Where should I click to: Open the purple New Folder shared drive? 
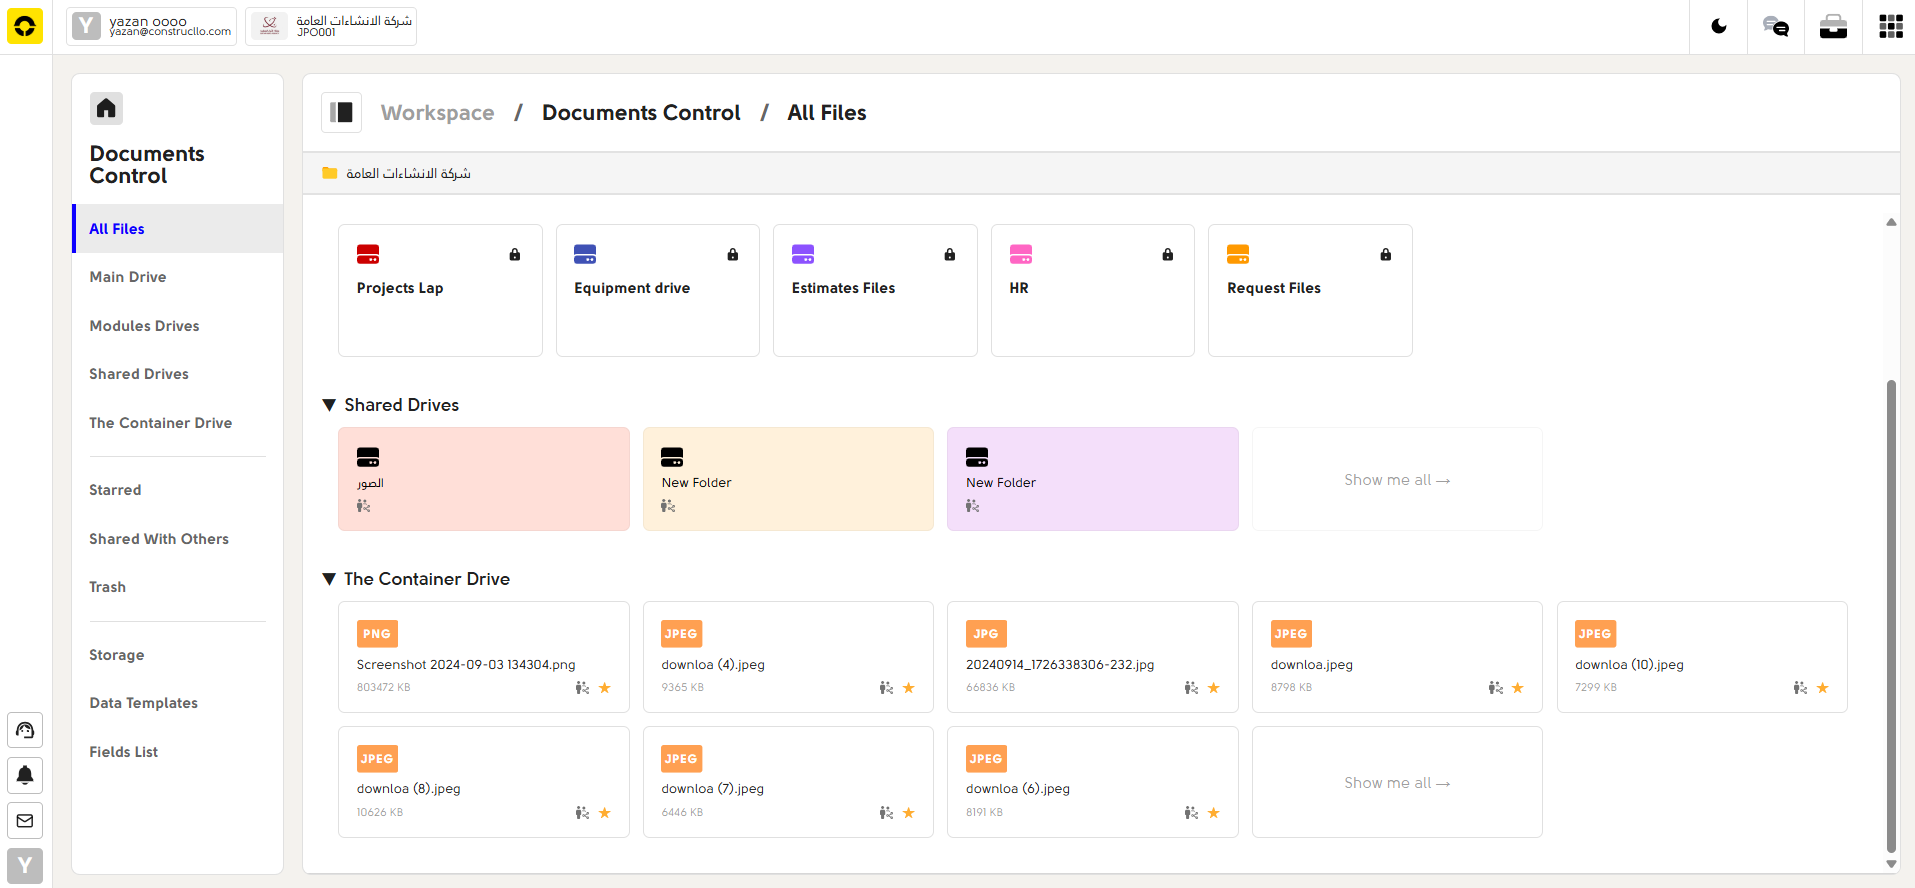tap(1093, 479)
